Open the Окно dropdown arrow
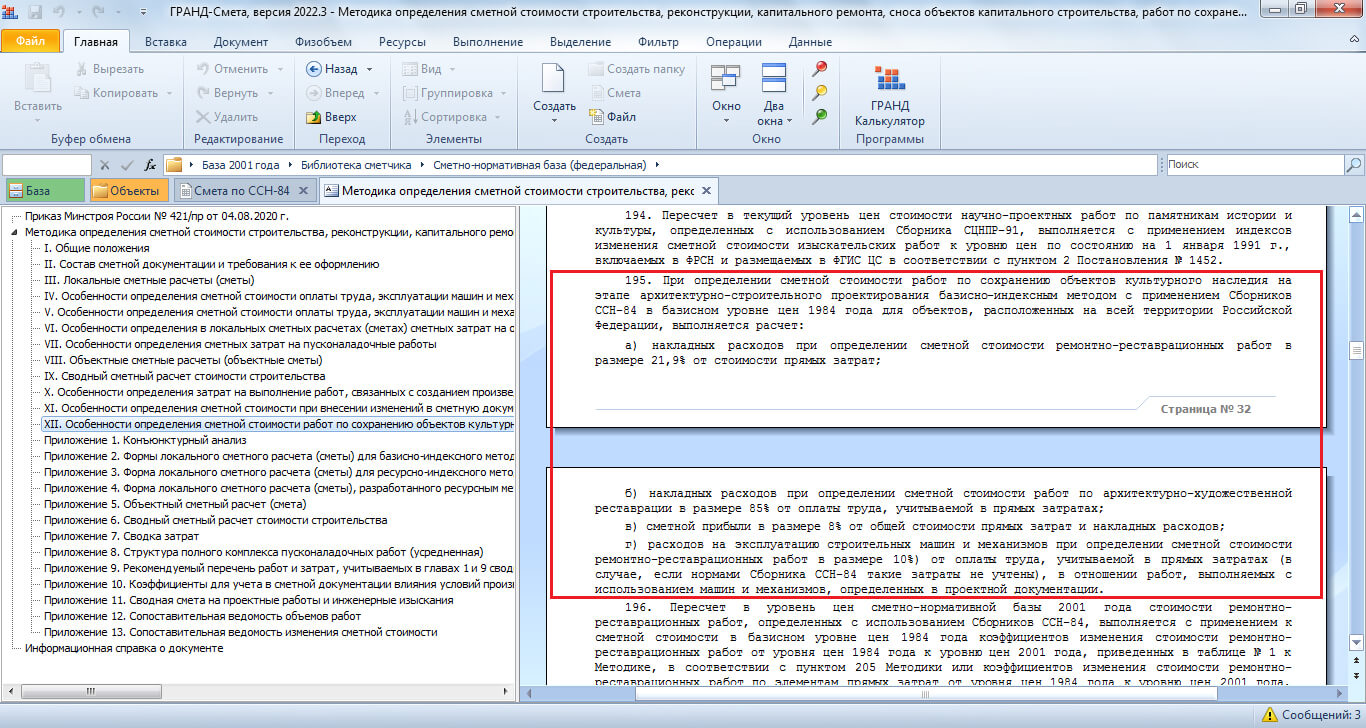This screenshot has width=1366, height=728. point(726,121)
